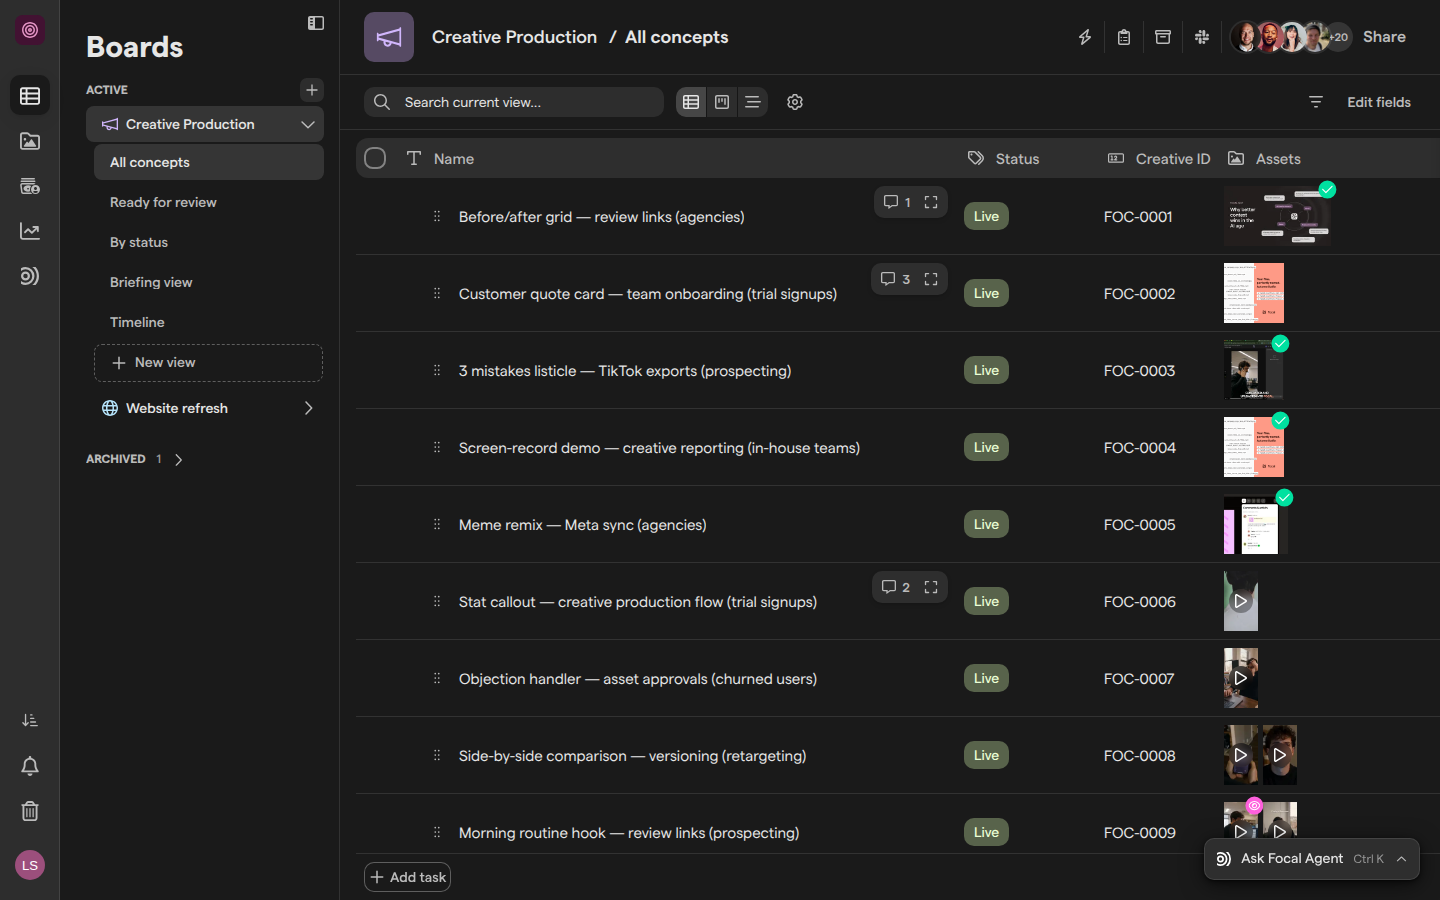The width and height of the screenshot is (1440, 900).
Task: Click the Add task button
Action: (408, 877)
